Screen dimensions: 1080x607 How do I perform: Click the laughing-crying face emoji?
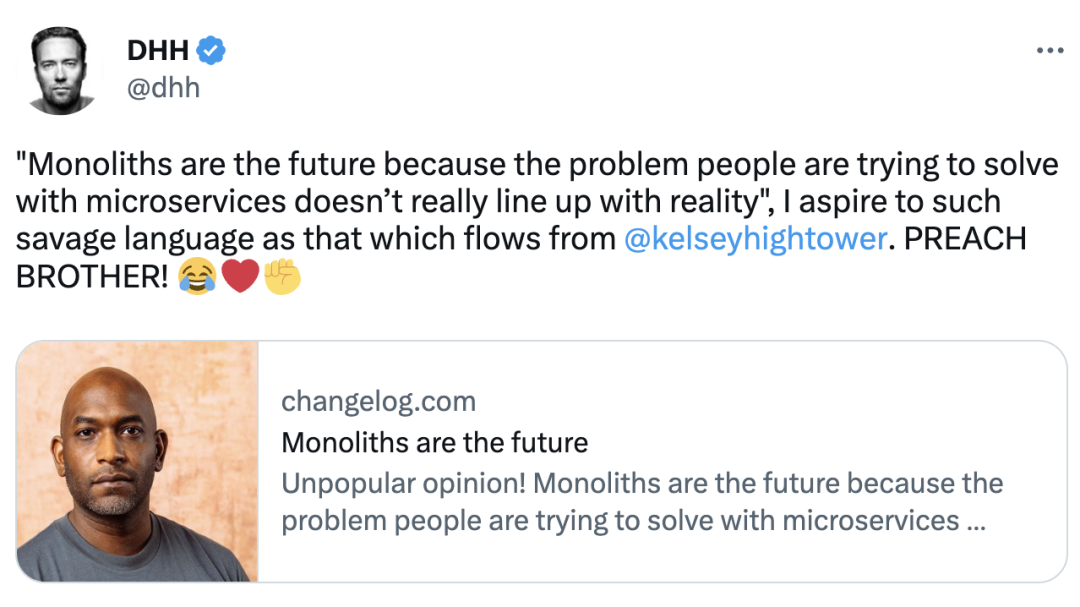click(x=198, y=277)
